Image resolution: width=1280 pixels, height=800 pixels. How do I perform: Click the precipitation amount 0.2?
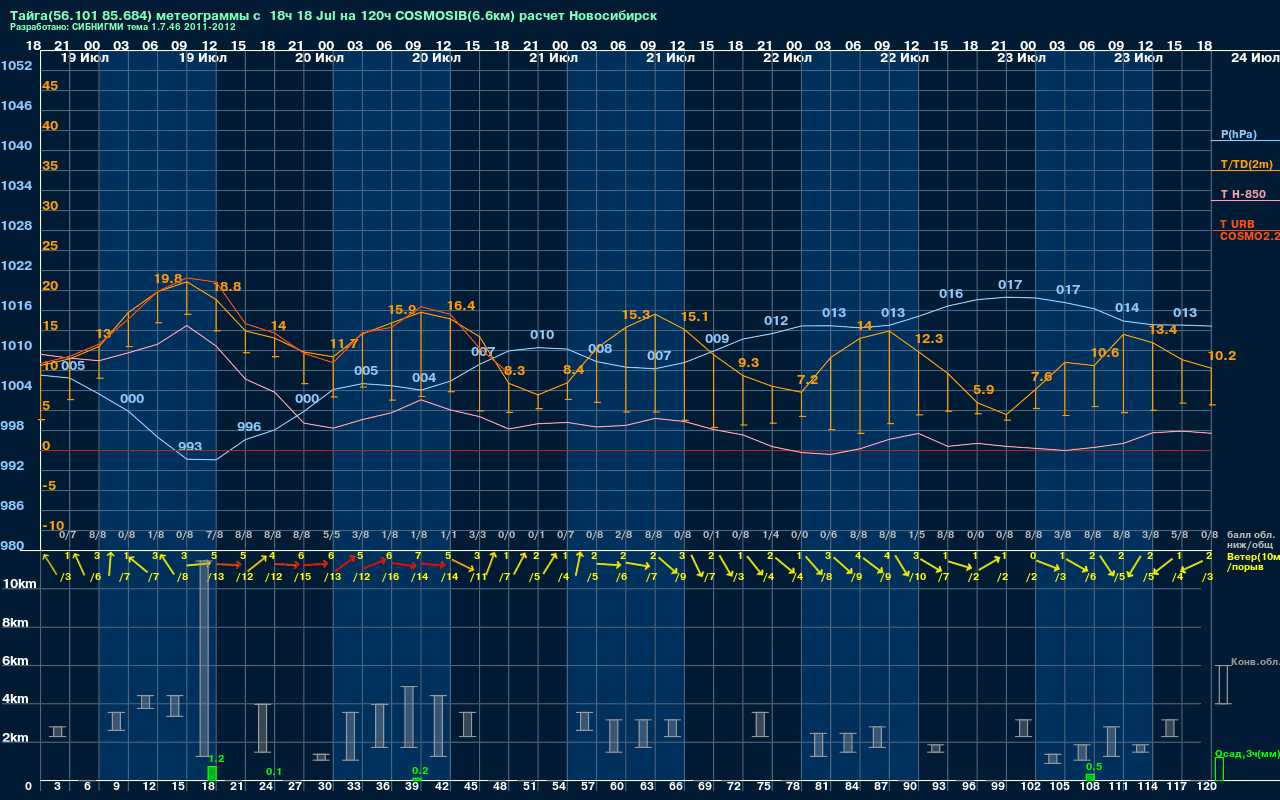420,771
